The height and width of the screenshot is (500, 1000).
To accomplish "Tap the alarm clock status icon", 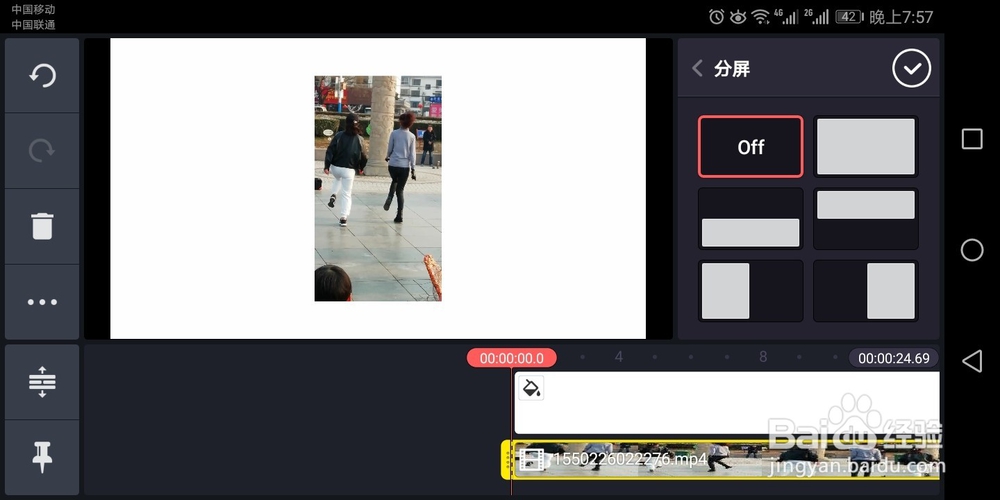I will [717, 17].
